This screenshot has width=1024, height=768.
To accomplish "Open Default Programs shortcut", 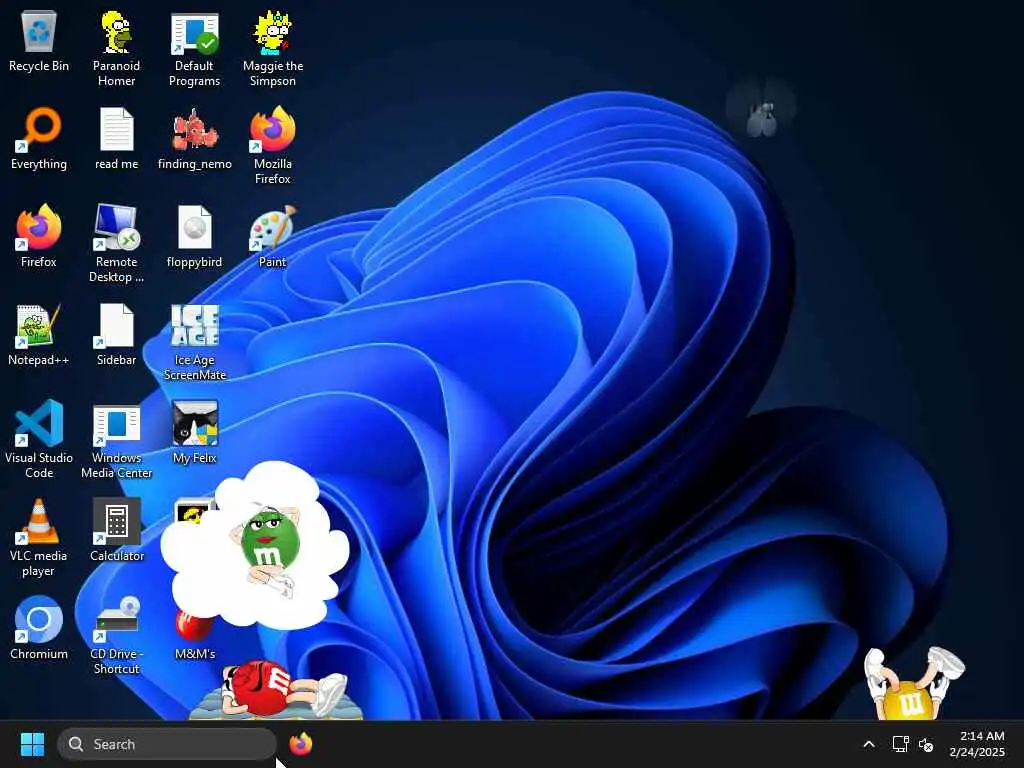I will pos(194,48).
